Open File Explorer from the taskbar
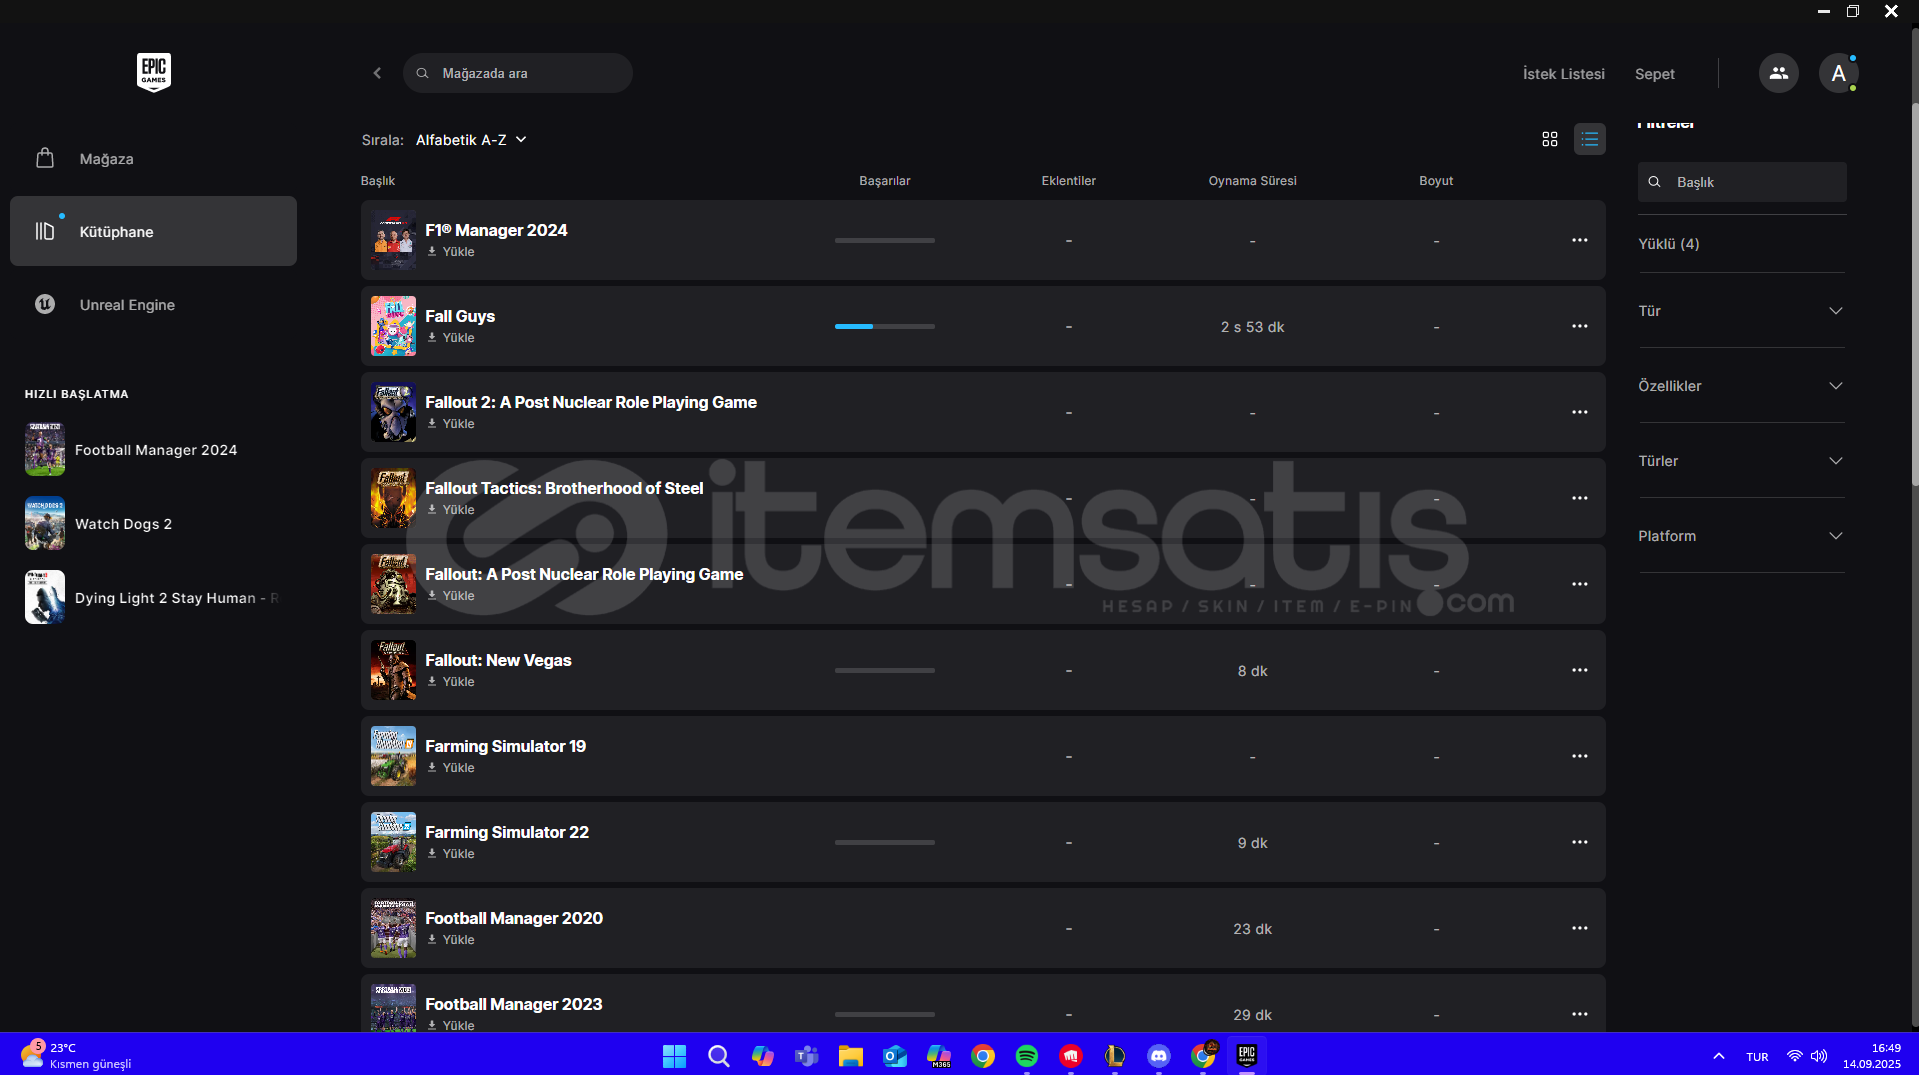 tap(851, 1056)
